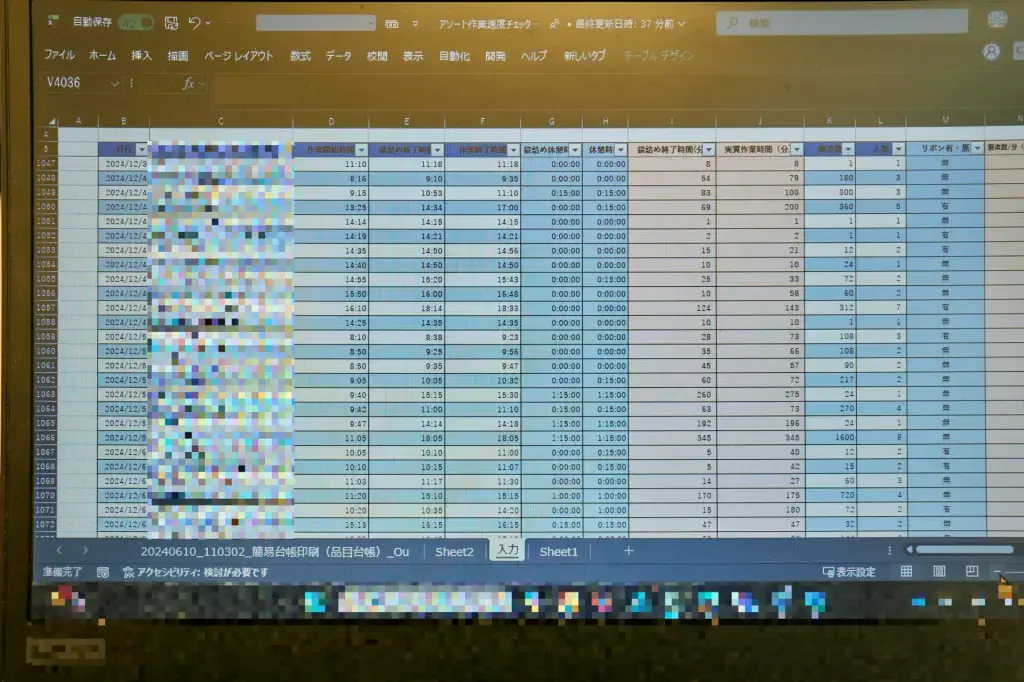Click the Save icon in title bar
This screenshot has height=682, width=1024.
pyautogui.click(x=171, y=24)
